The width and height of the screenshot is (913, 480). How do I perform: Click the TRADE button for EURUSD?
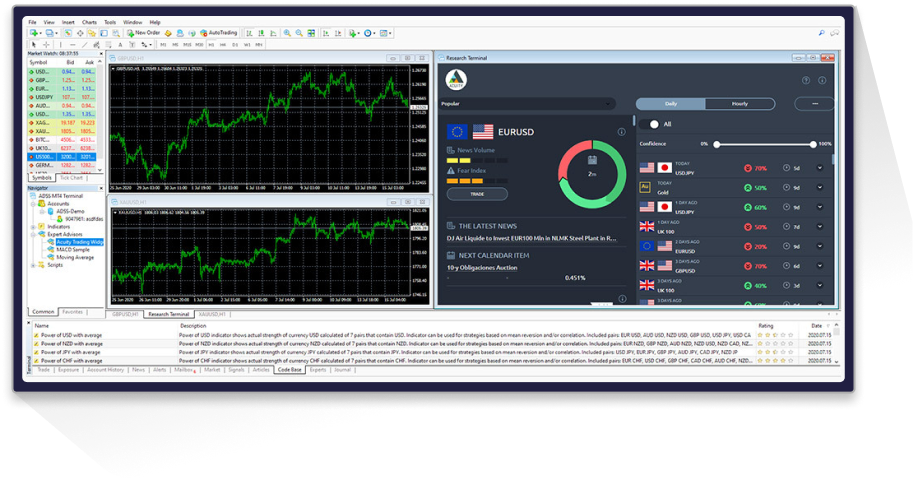[477, 194]
